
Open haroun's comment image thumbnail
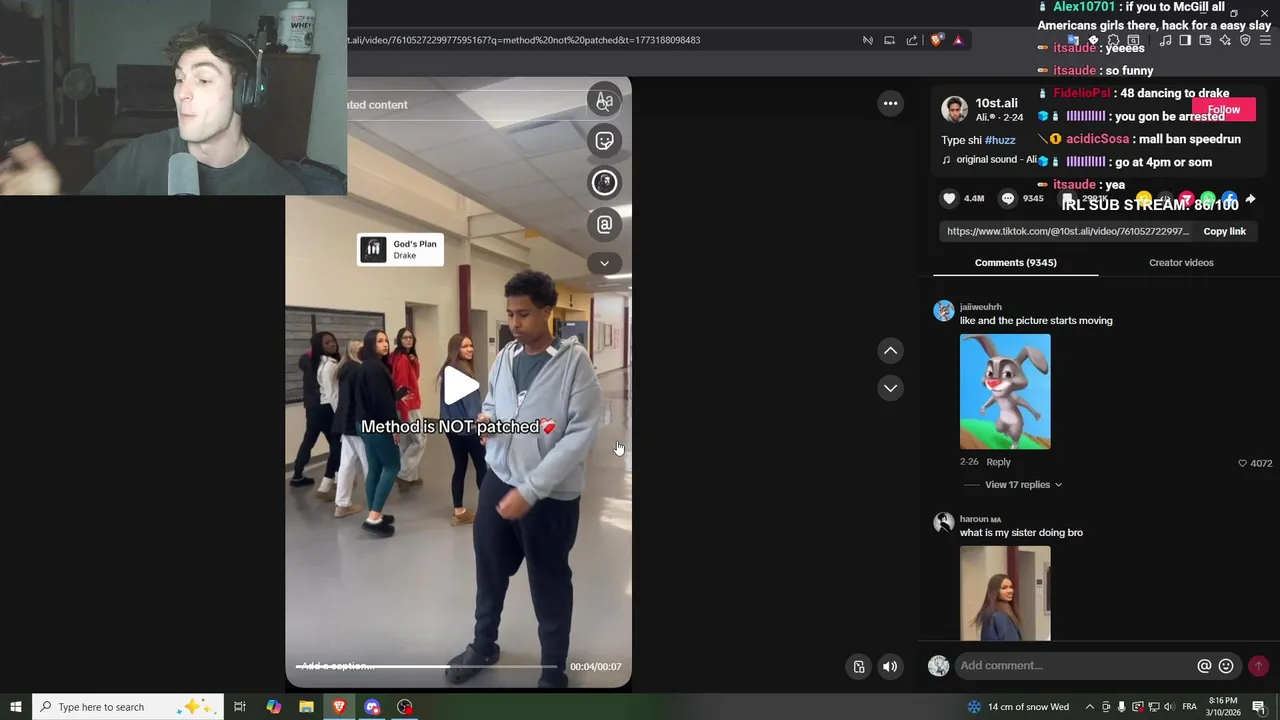1005,593
